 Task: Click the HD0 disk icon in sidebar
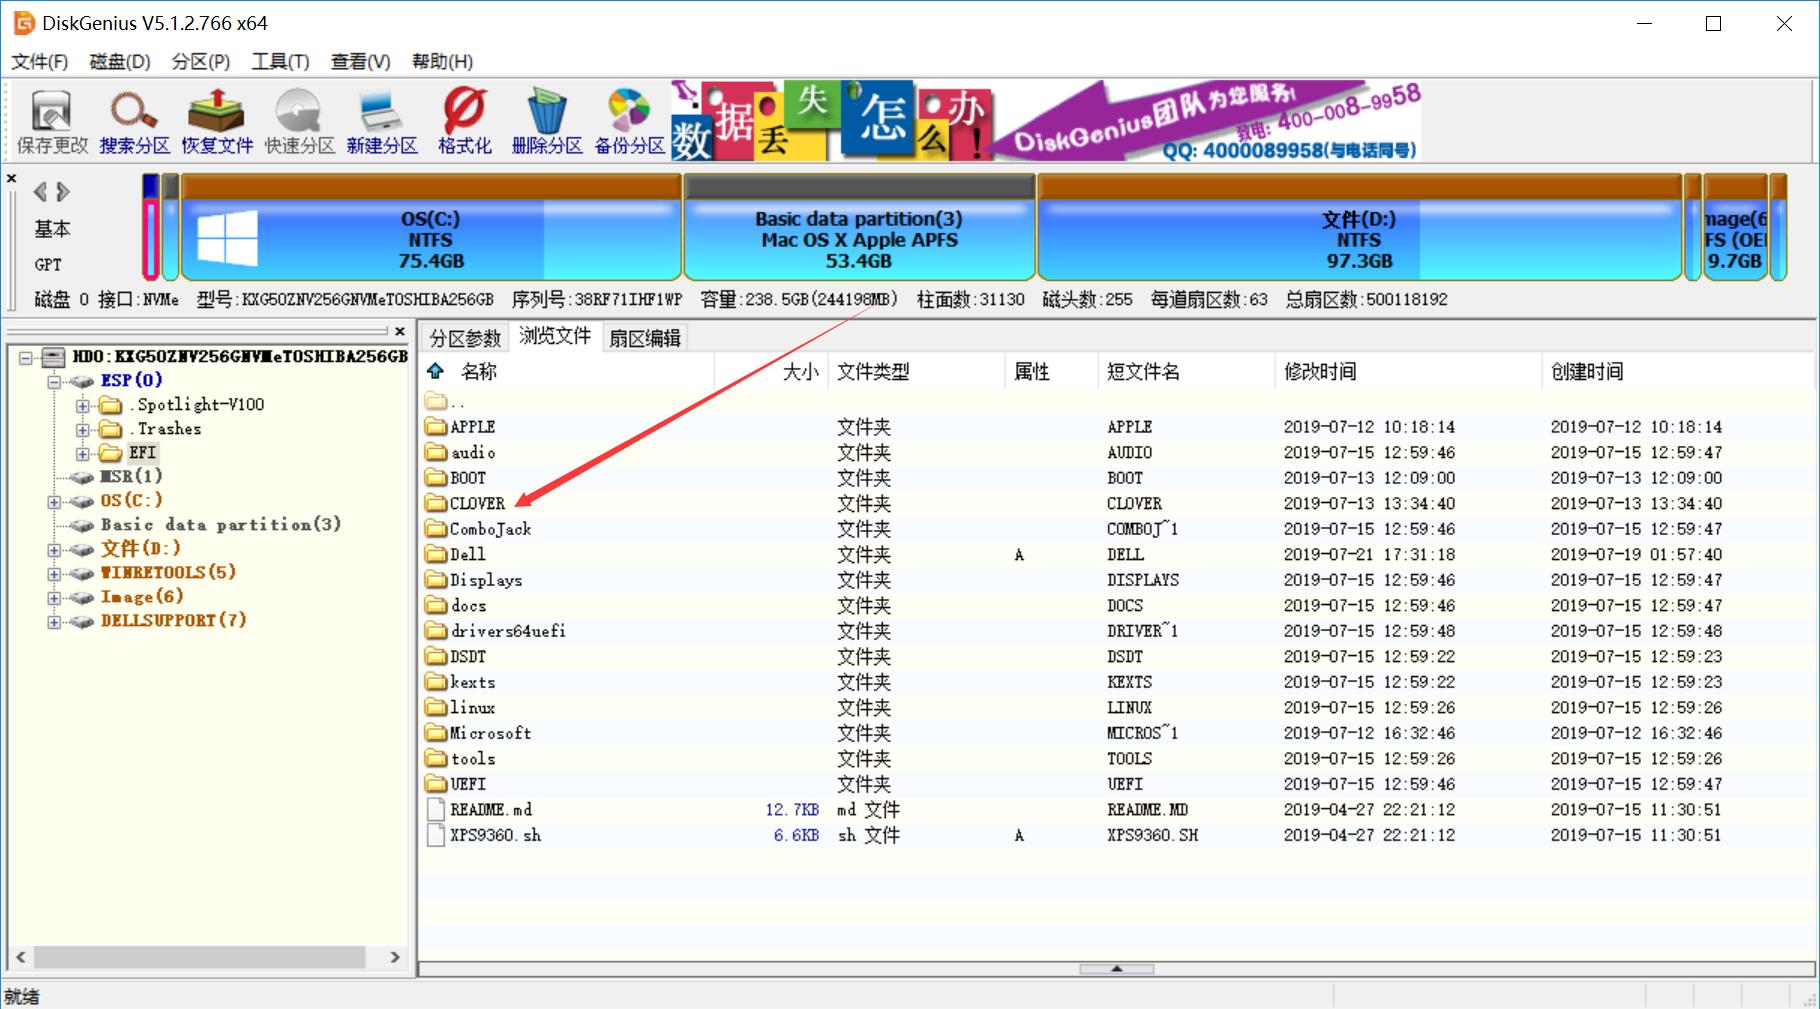tap(52, 356)
